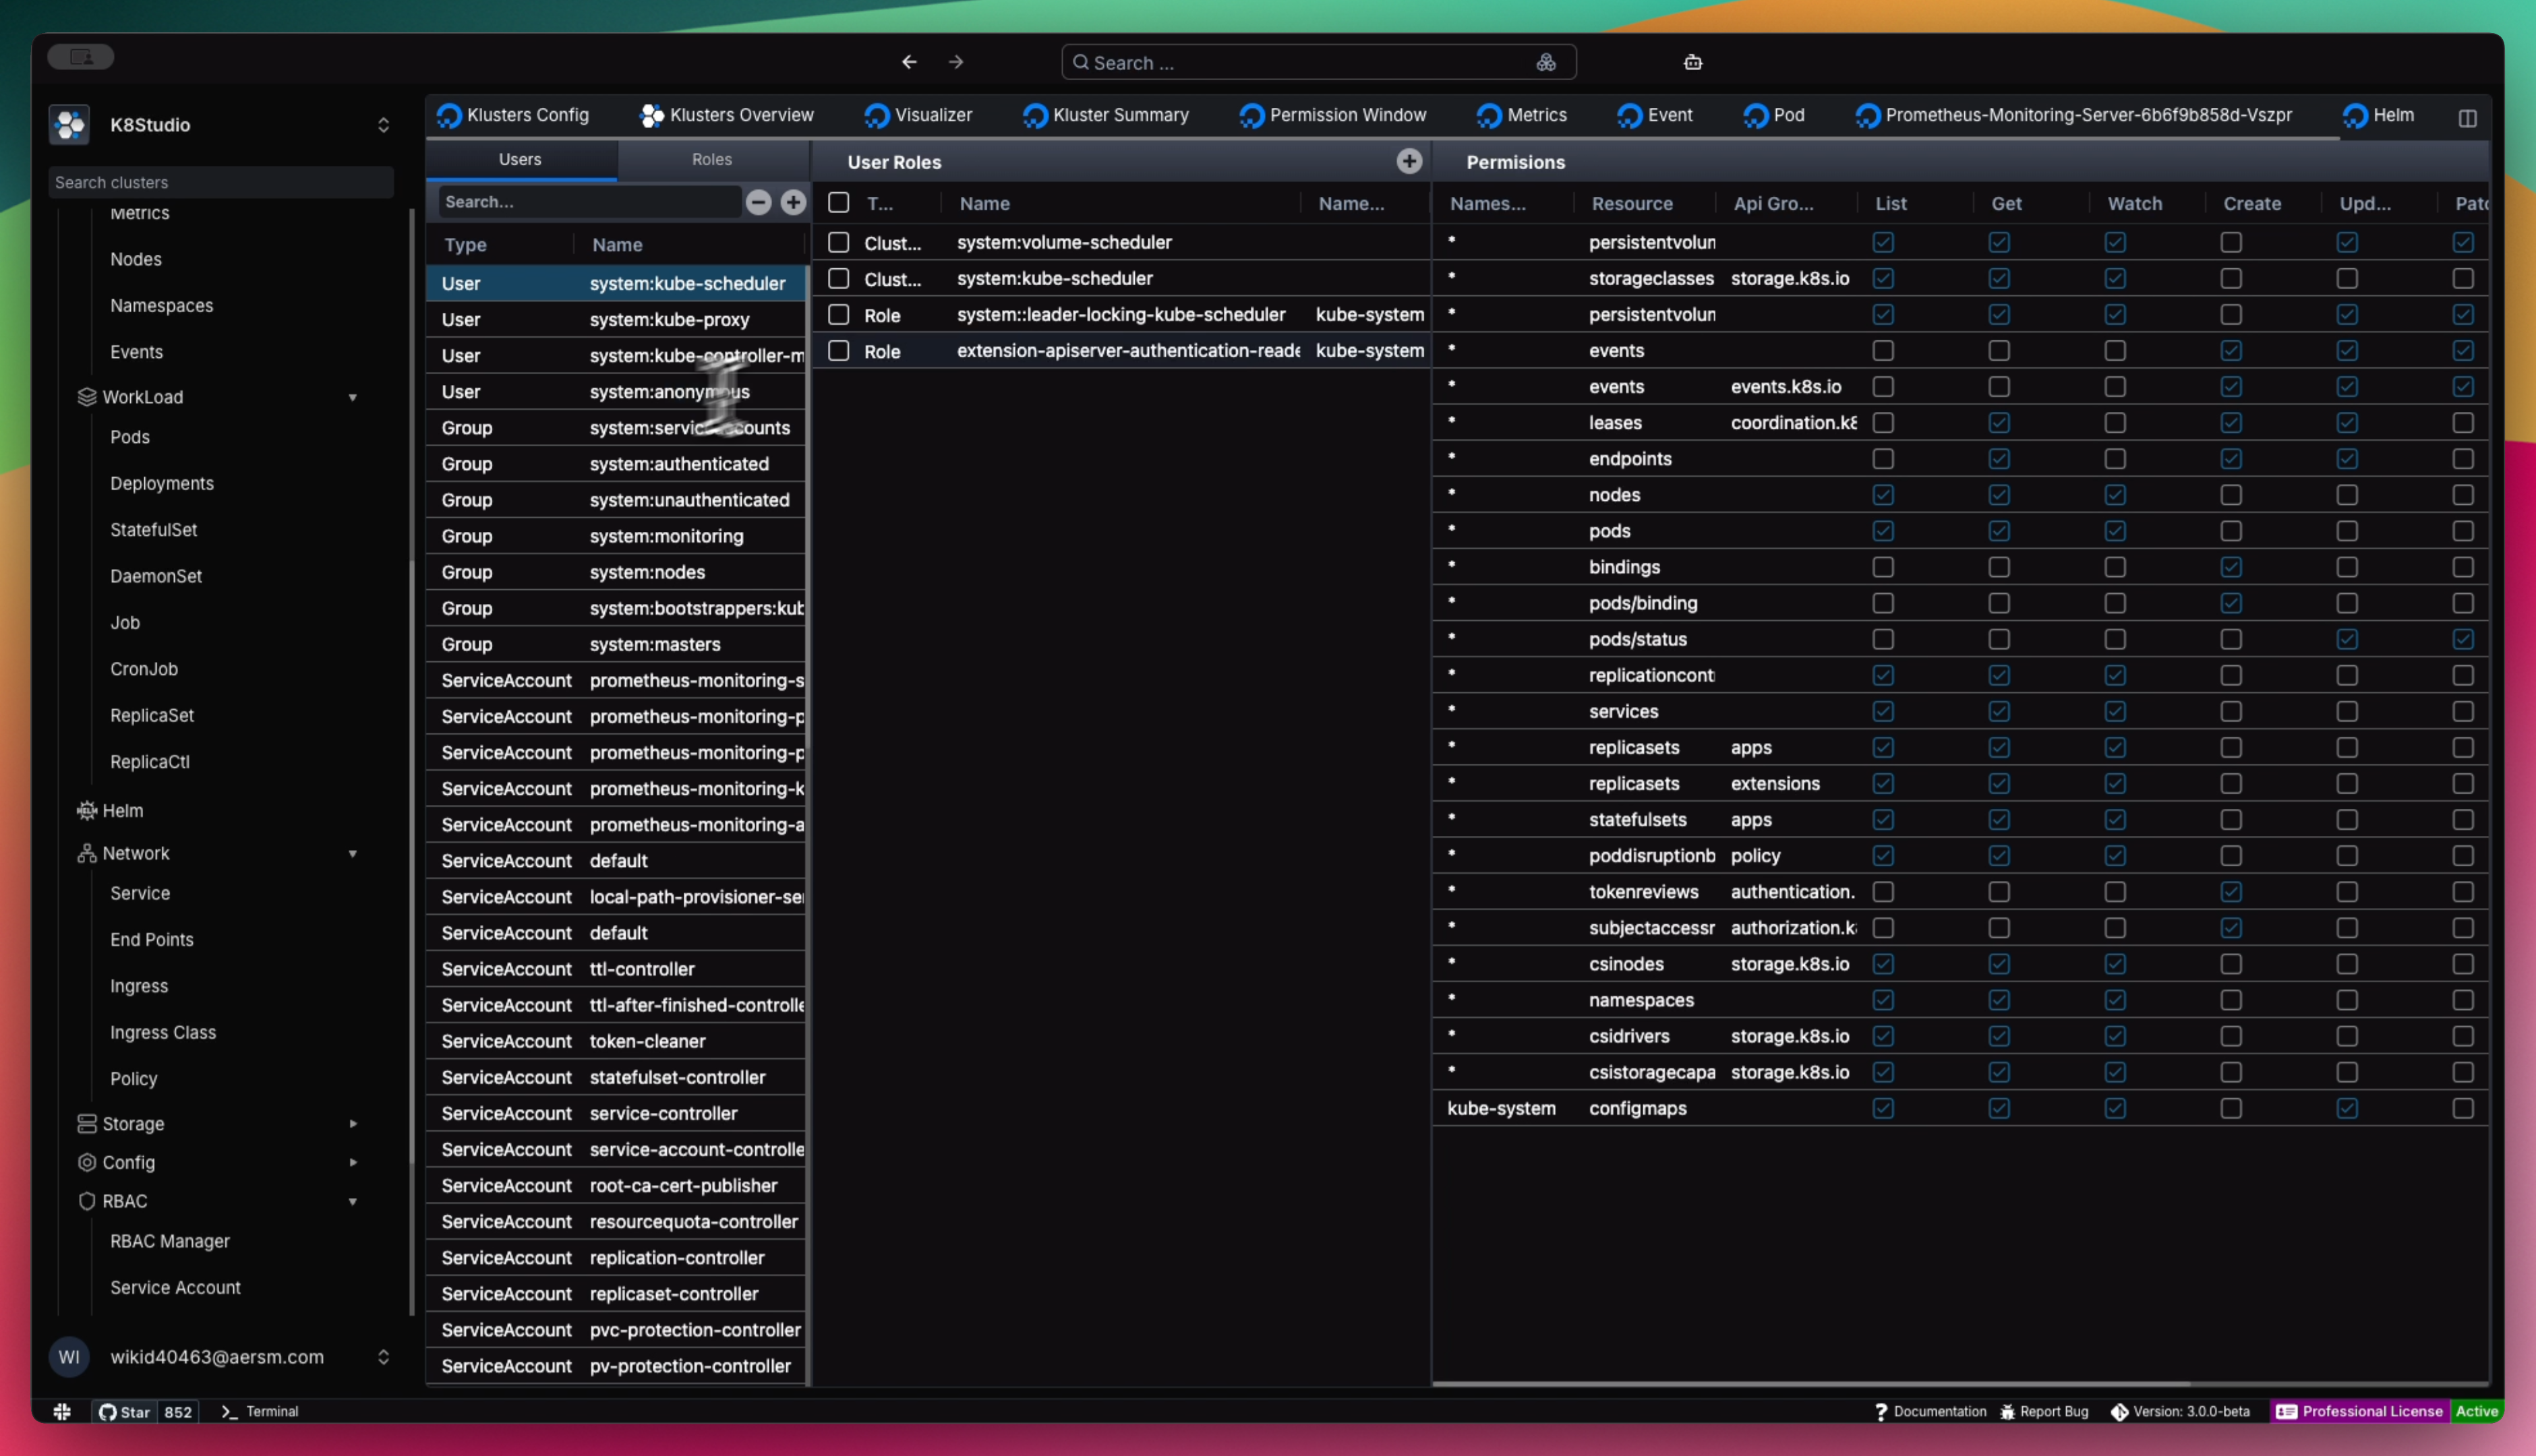The width and height of the screenshot is (2536, 1456).
Task: Open Ingress Class in sidebar
Action: point(163,1032)
